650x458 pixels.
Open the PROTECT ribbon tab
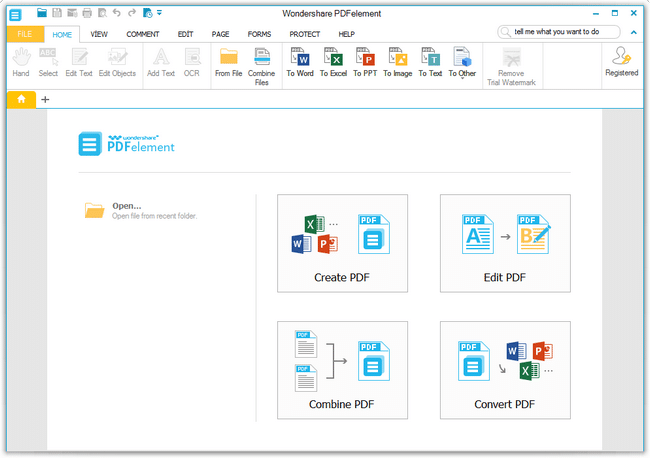click(304, 34)
